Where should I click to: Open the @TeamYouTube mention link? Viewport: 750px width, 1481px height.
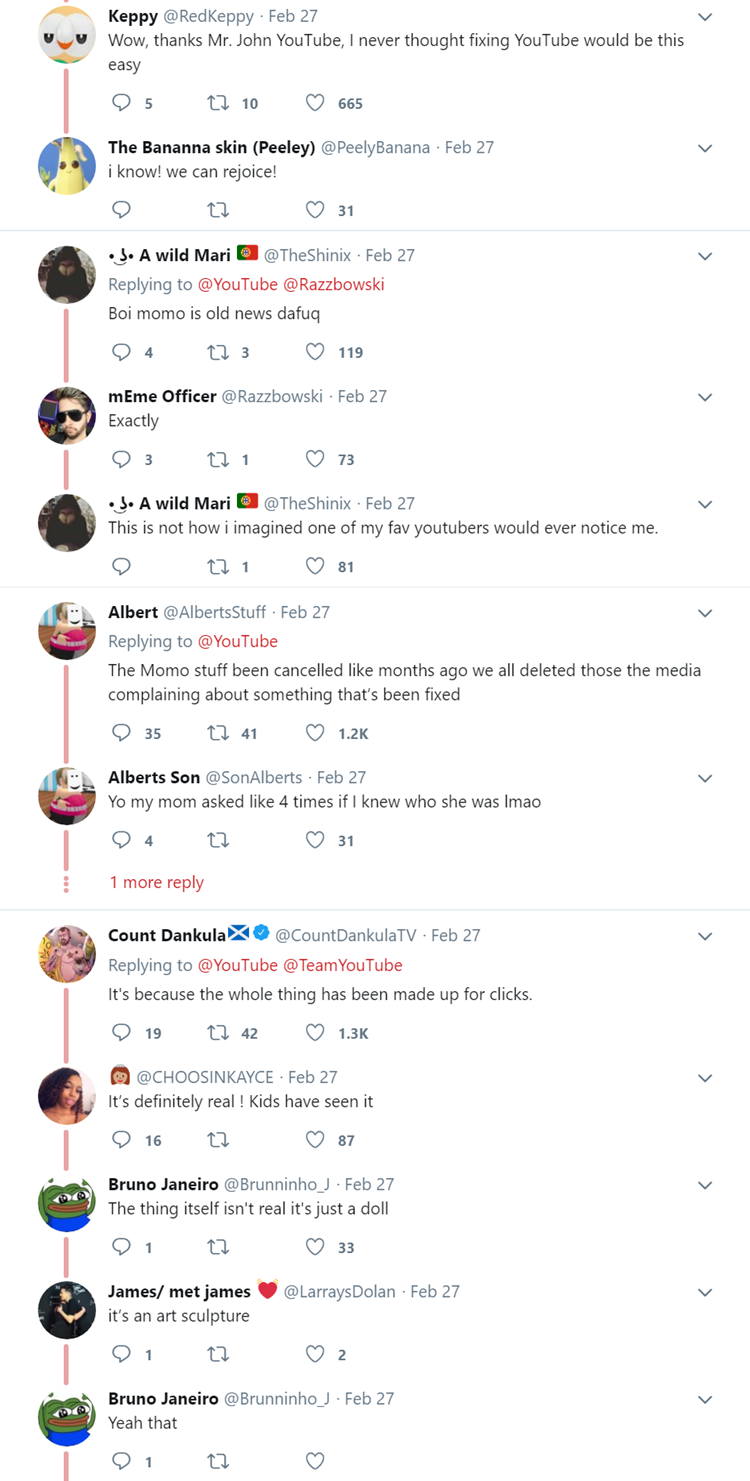tap(343, 965)
